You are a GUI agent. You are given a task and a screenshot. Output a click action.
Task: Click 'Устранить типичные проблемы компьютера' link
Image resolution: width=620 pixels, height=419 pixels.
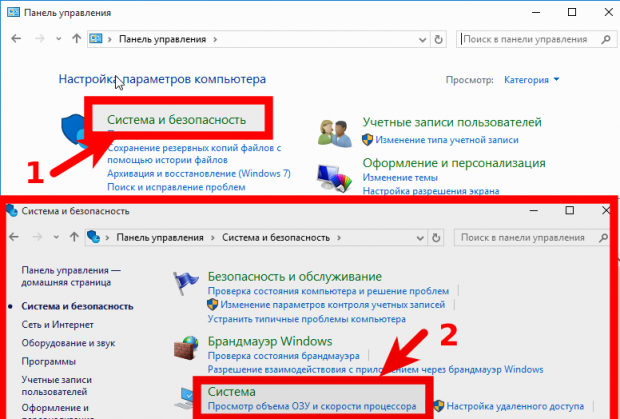click(x=306, y=319)
